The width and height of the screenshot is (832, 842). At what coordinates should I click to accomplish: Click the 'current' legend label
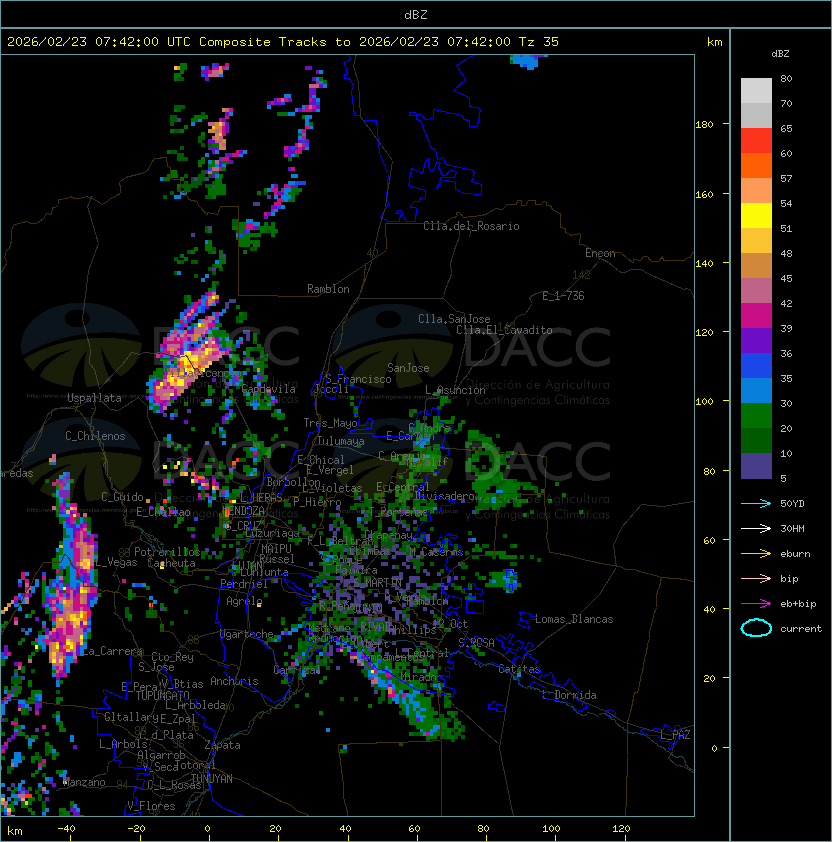click(801, 629)
